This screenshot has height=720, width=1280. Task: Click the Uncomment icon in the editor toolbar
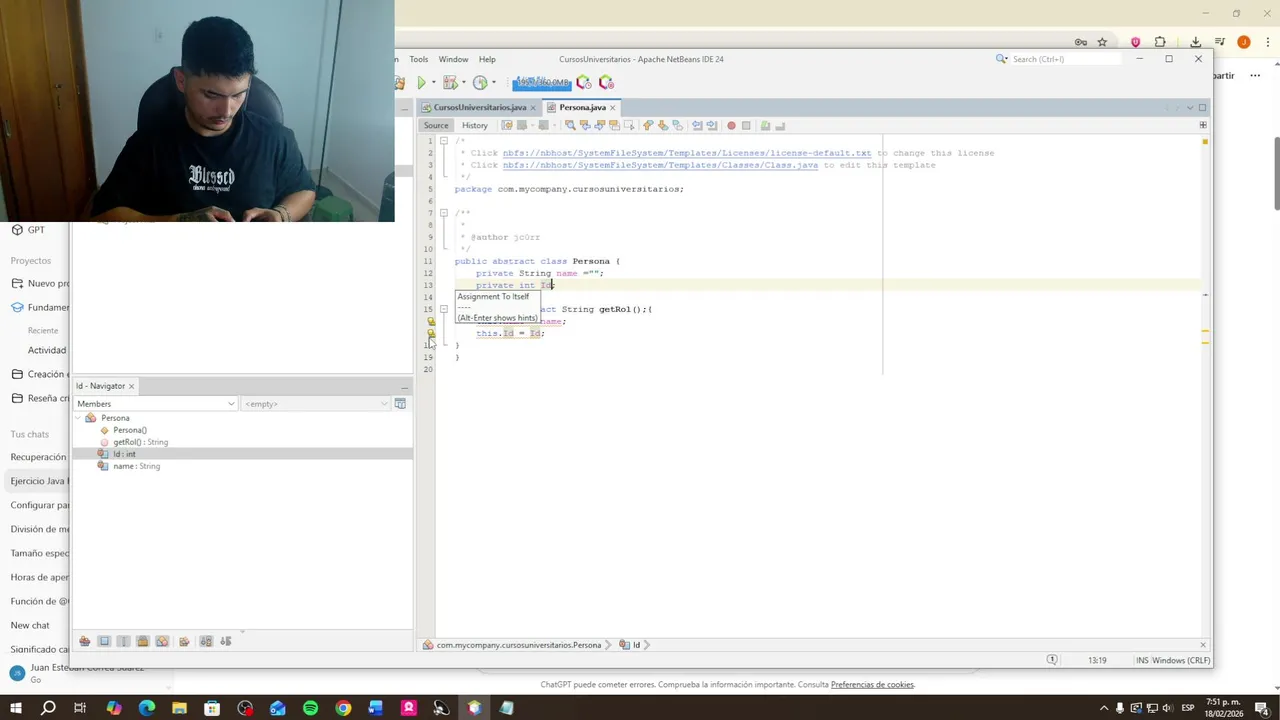pos(780,125)
